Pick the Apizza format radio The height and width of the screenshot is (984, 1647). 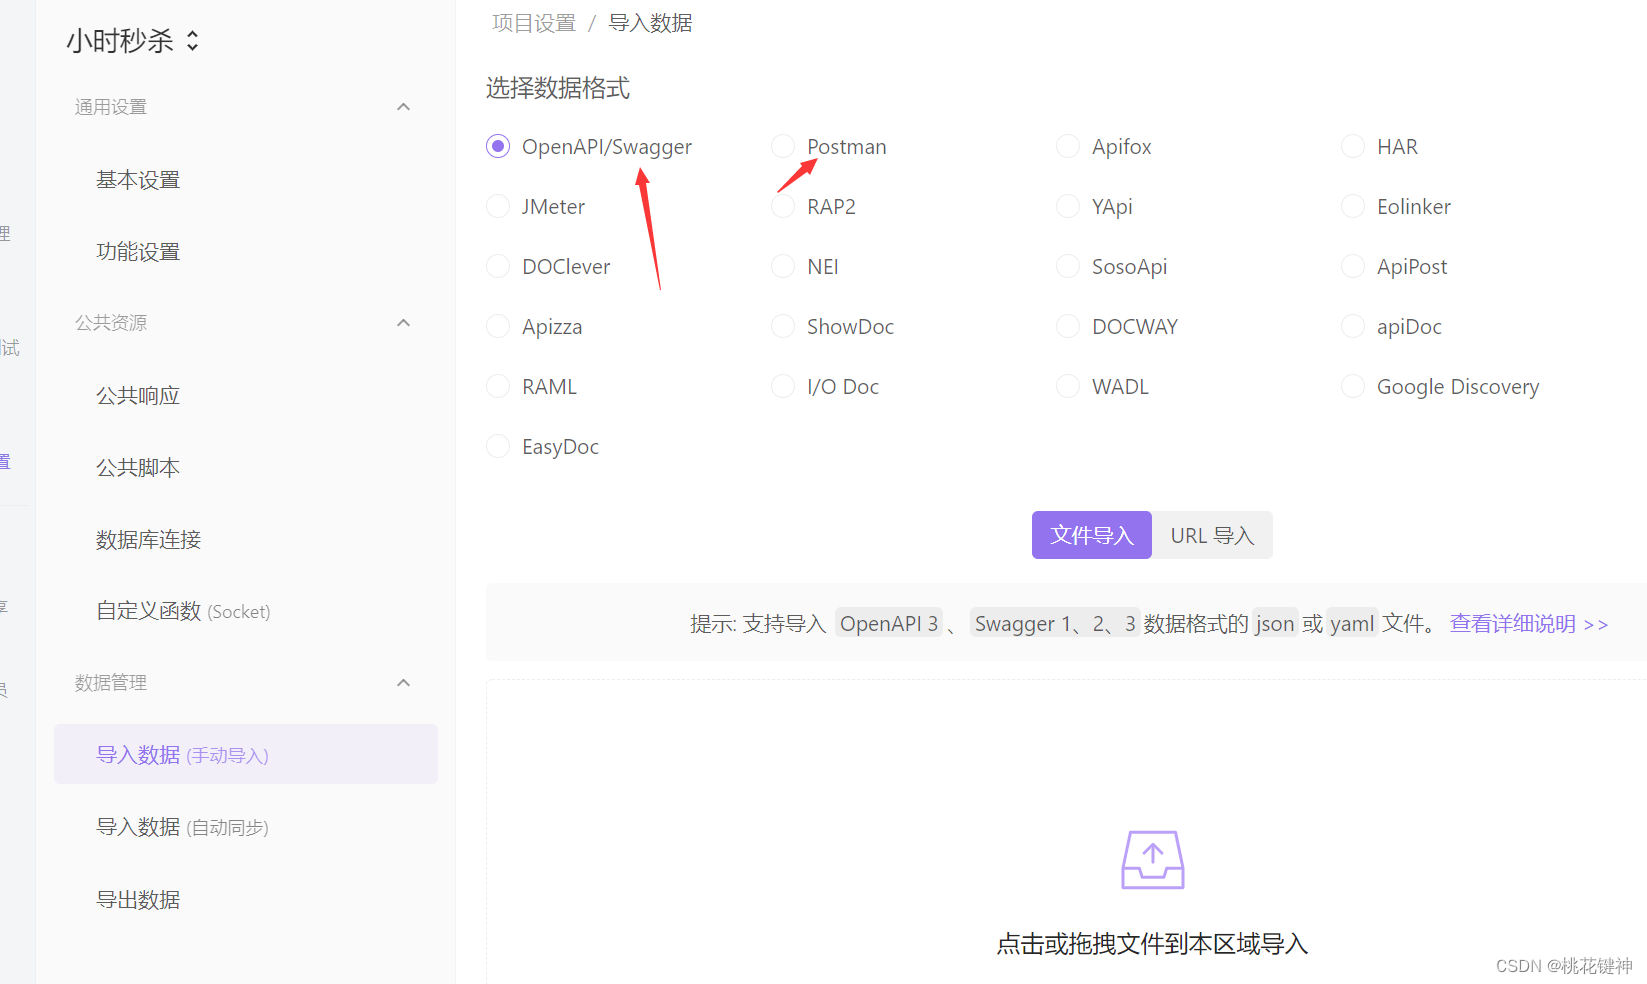pyautogui.click(x=498, y=327)
